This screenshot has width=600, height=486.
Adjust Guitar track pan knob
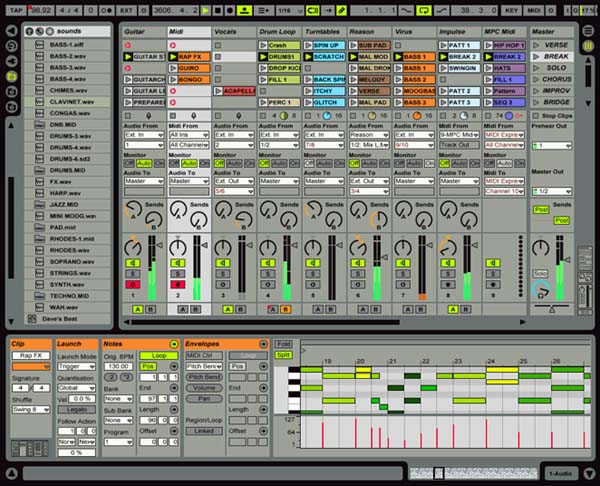click(133, 248)
